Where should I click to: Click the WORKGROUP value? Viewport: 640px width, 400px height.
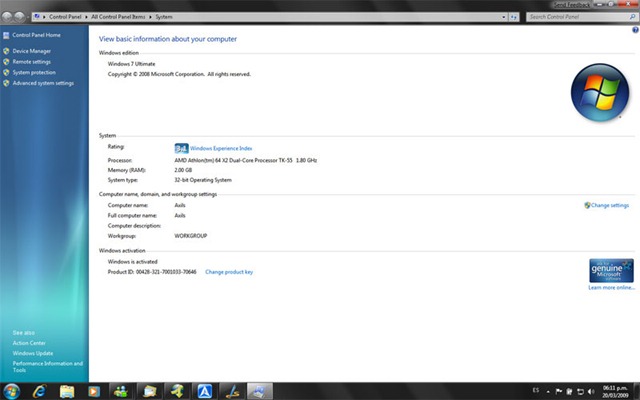click(191, 236)
